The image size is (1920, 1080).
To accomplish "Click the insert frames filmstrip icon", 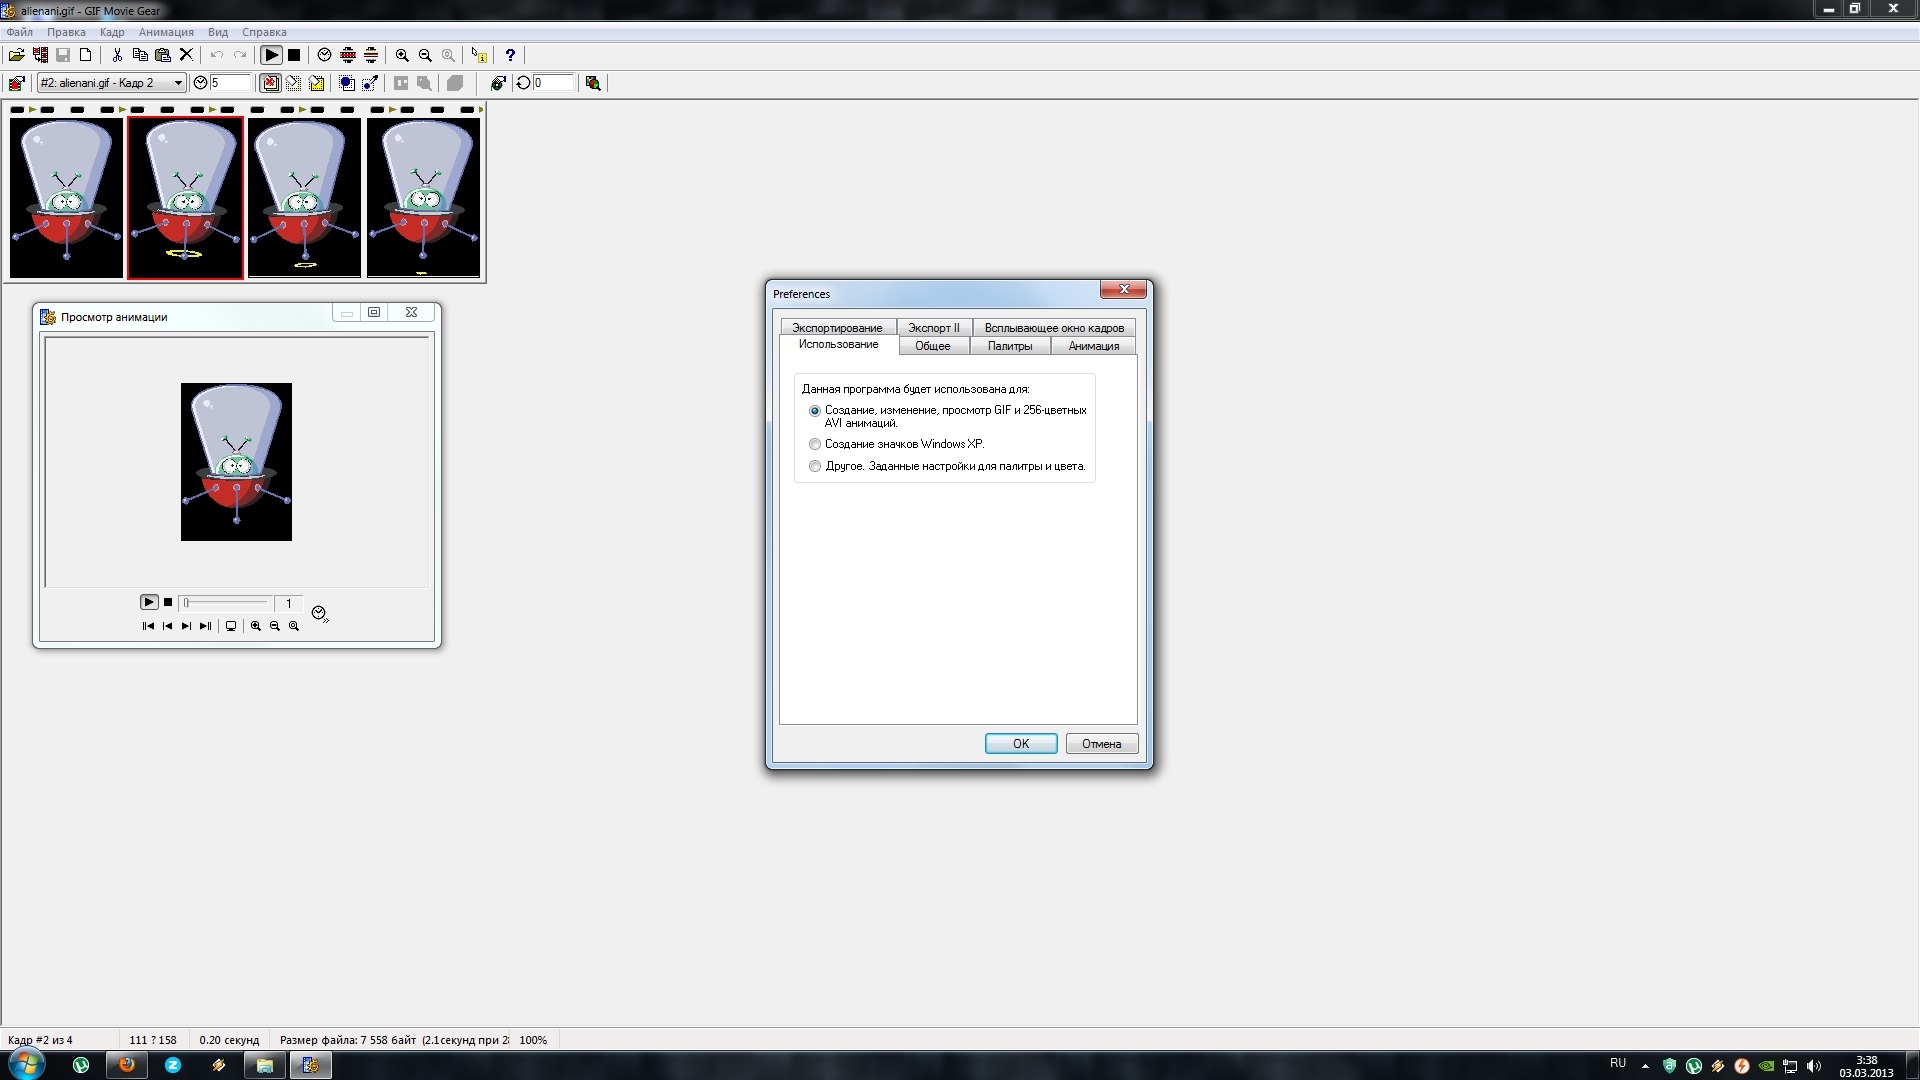I will point(40,56).
